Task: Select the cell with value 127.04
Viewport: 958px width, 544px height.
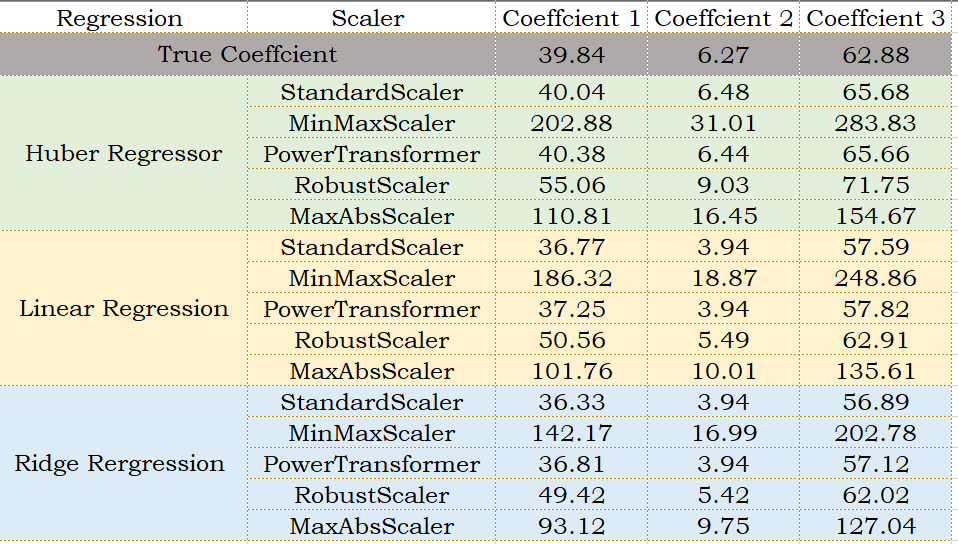Action: [876, 527]
